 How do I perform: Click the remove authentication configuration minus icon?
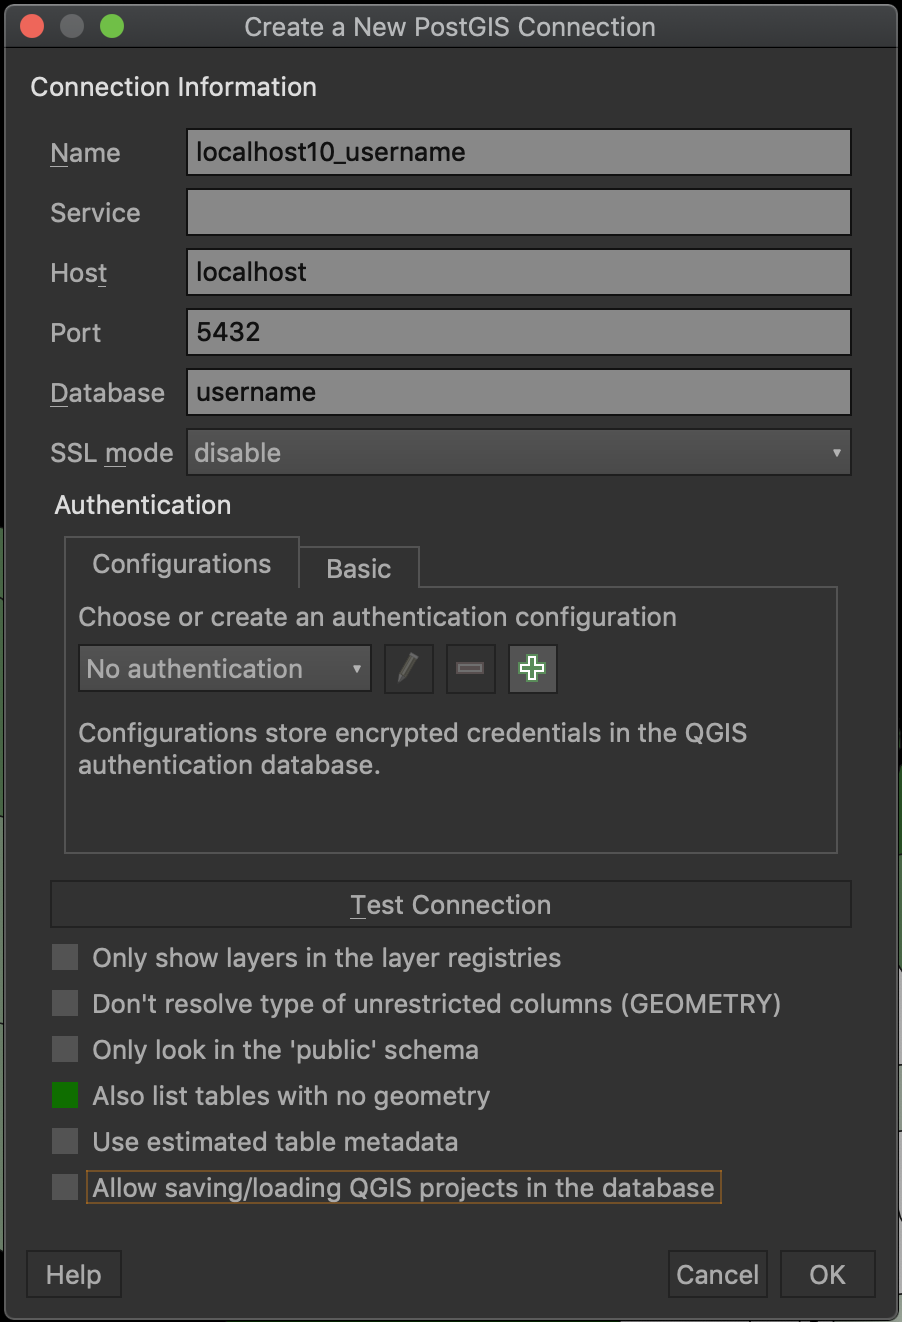pos(470,669)
